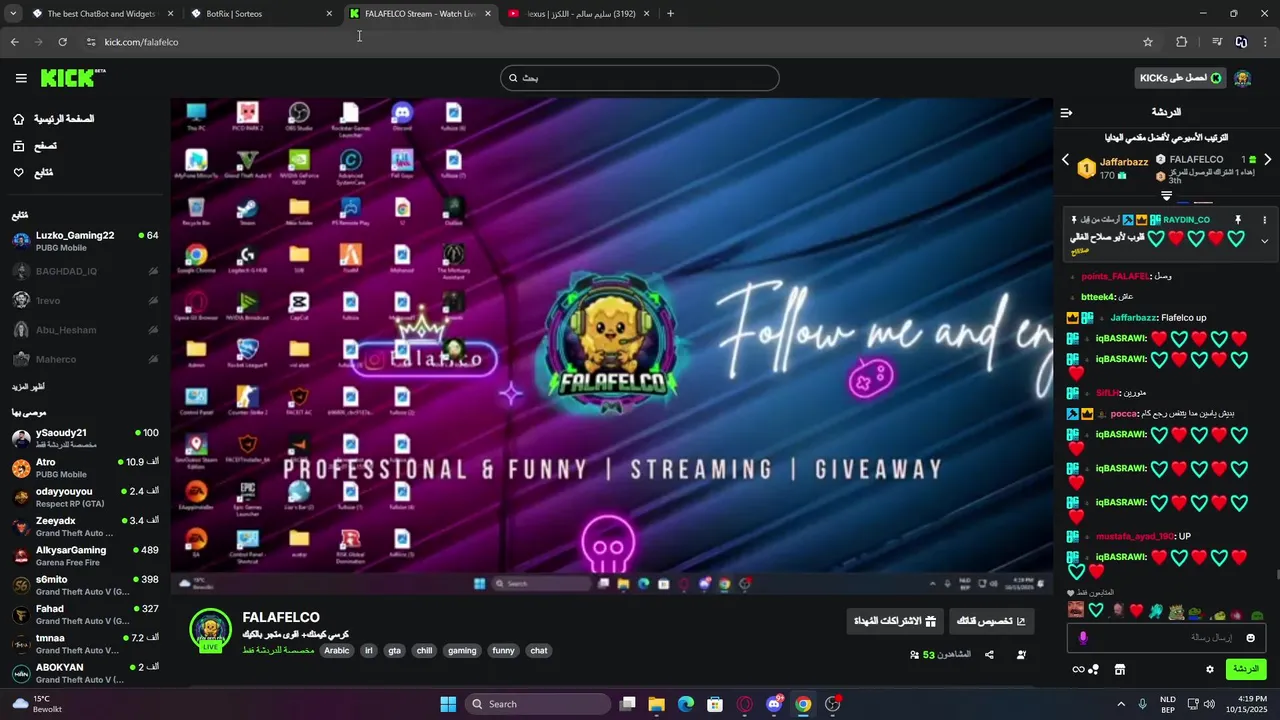Open chat settings gear icon

1210,669
